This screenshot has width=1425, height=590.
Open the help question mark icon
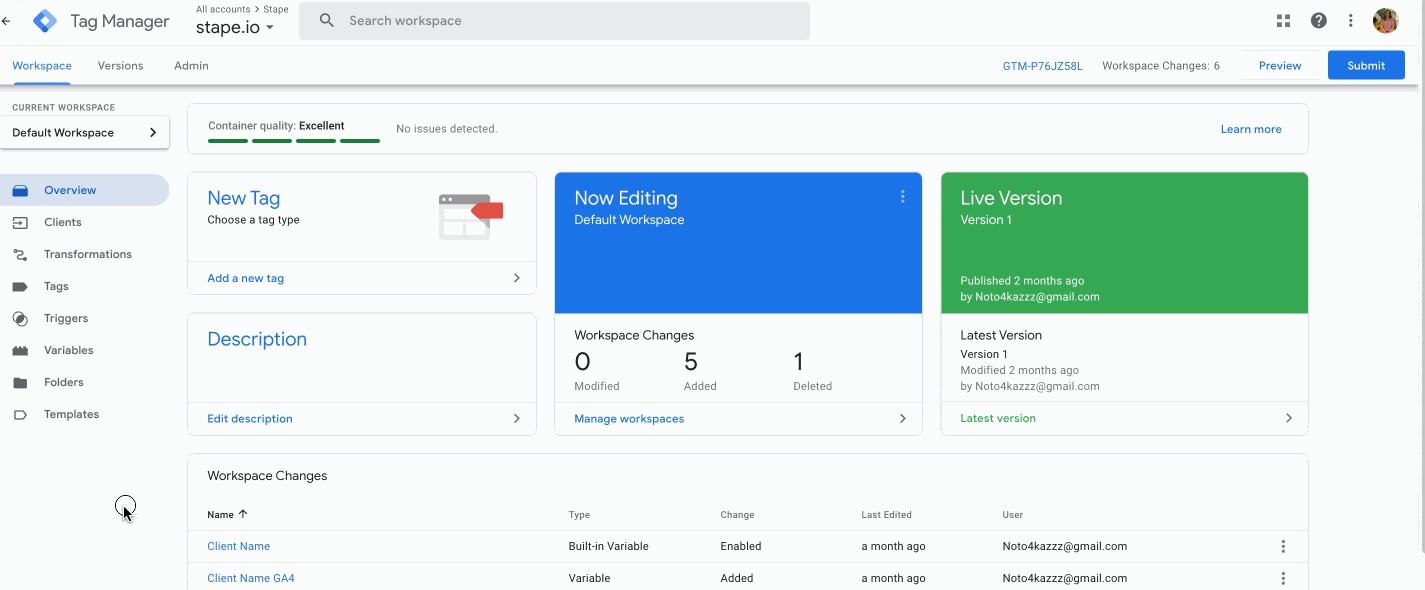(x=1318, y=20)
